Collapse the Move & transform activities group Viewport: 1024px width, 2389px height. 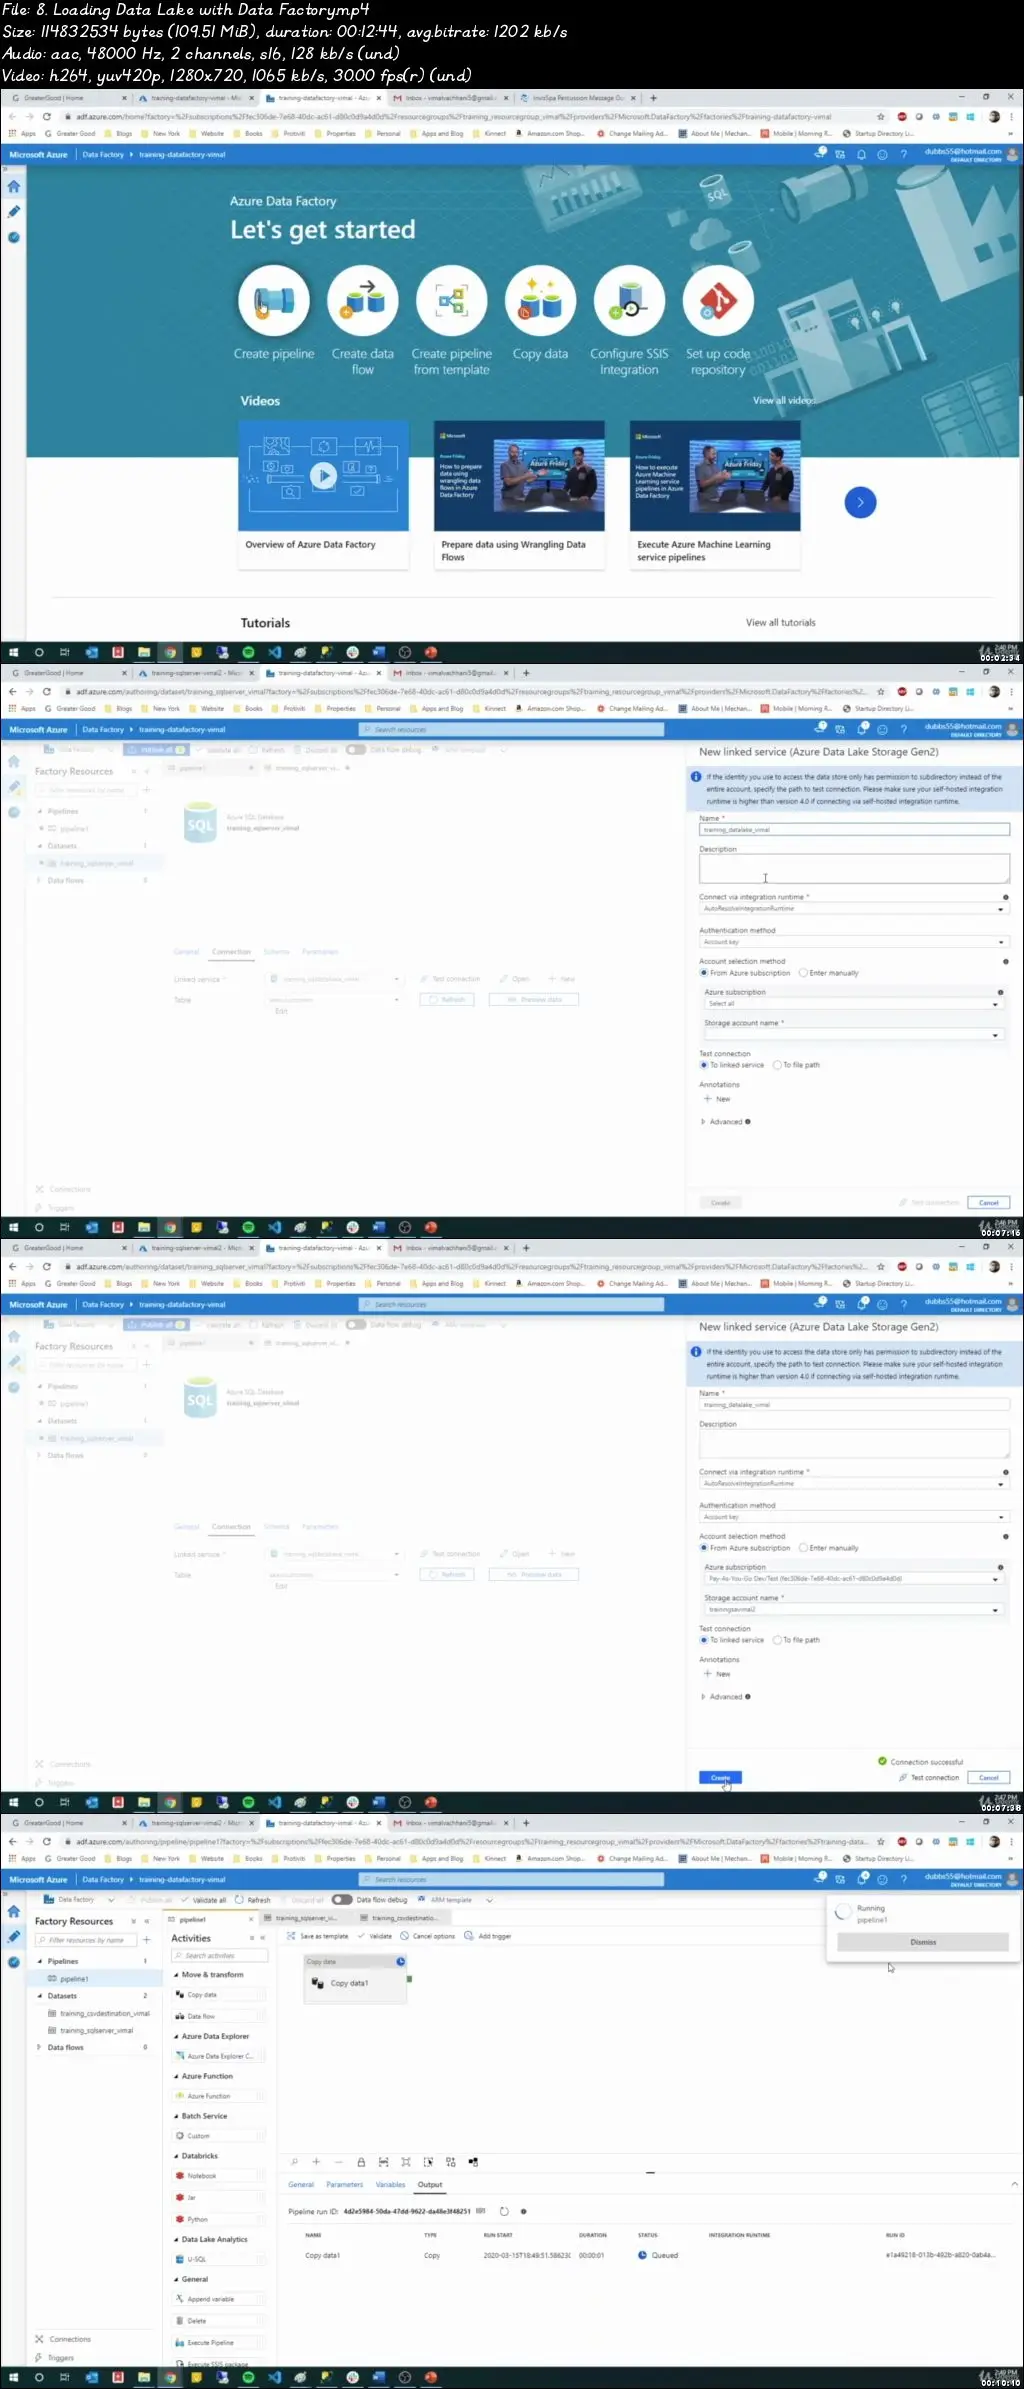(176, 1974)
